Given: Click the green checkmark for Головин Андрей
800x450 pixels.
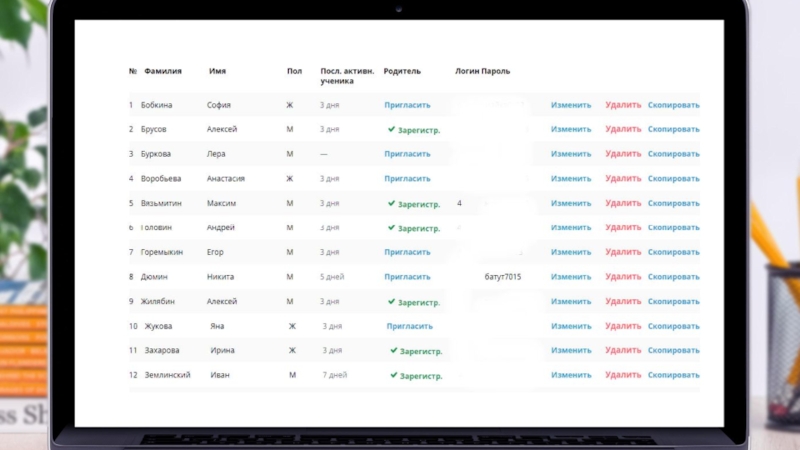Looking at the screenshot, I should pos(392,229).
